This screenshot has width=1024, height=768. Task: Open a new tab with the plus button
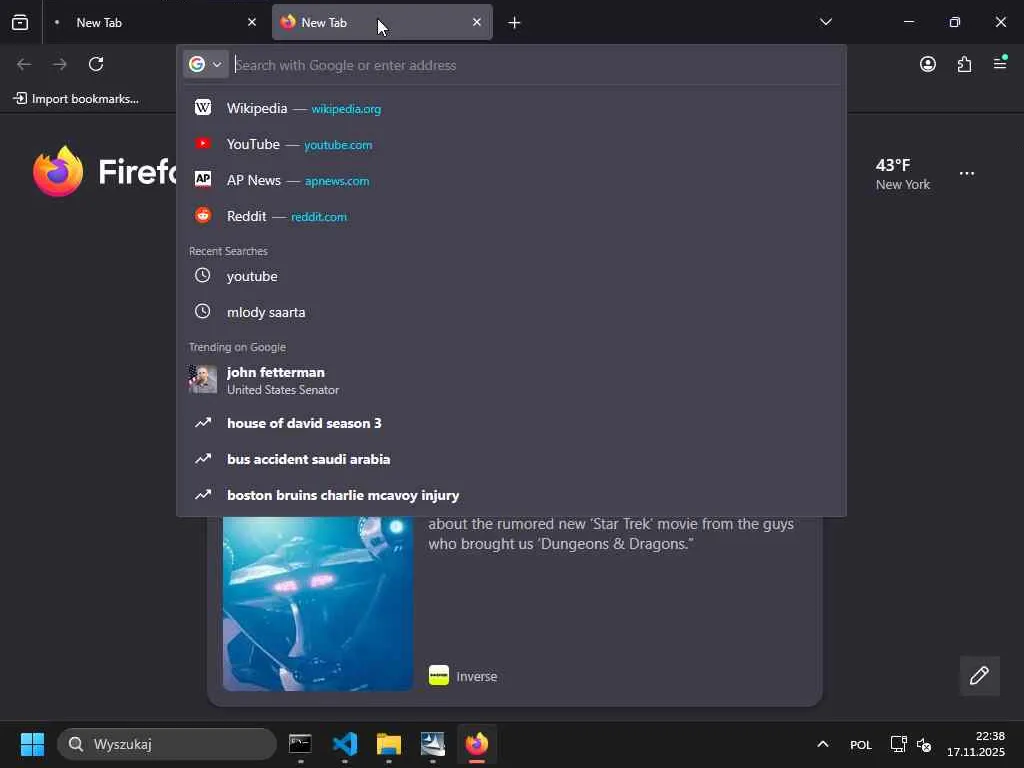(514, 23)
